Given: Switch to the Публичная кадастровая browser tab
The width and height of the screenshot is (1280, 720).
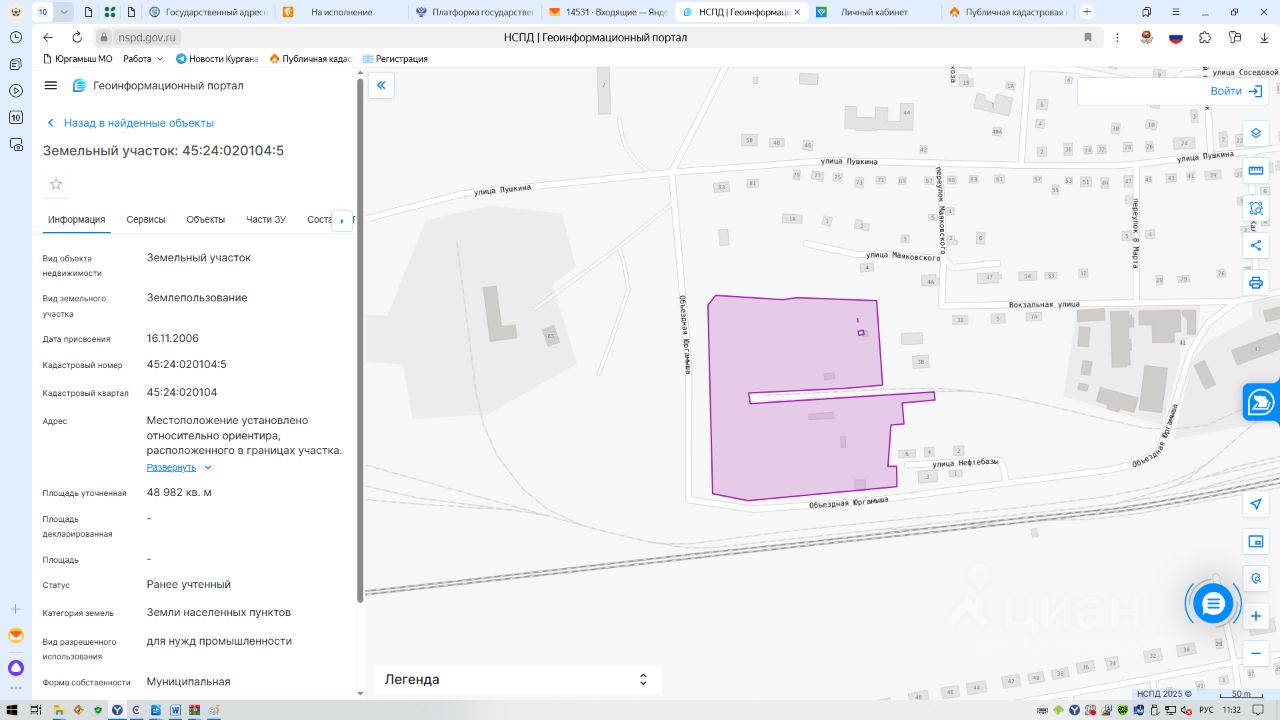Looking at the screenshot, I should [1007, 12].
